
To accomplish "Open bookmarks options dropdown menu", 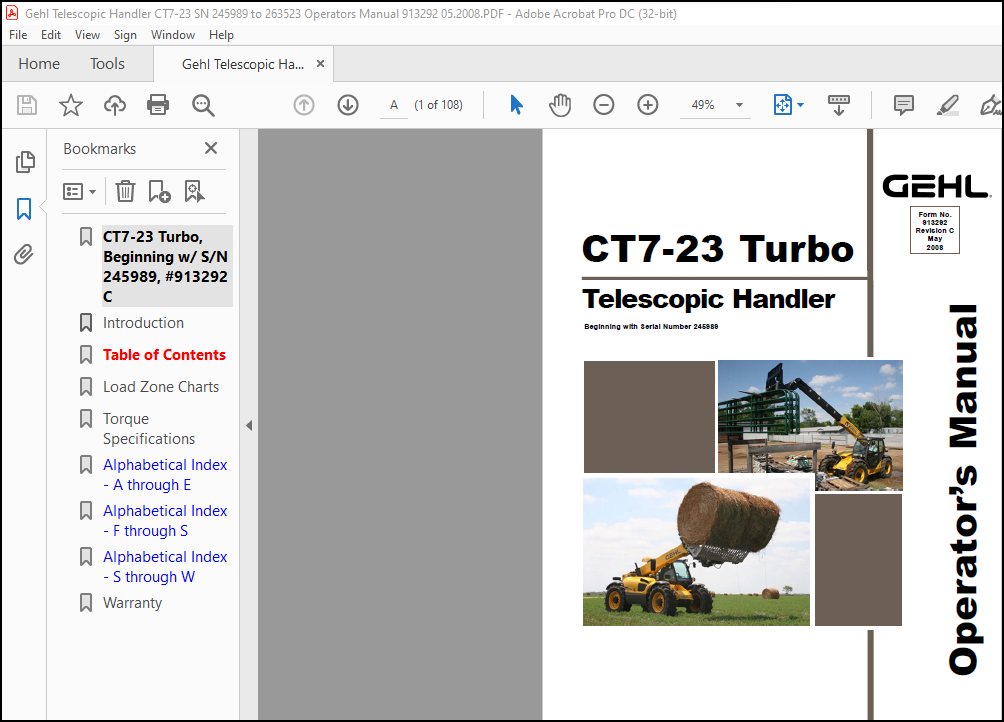I will click(79, 191).
